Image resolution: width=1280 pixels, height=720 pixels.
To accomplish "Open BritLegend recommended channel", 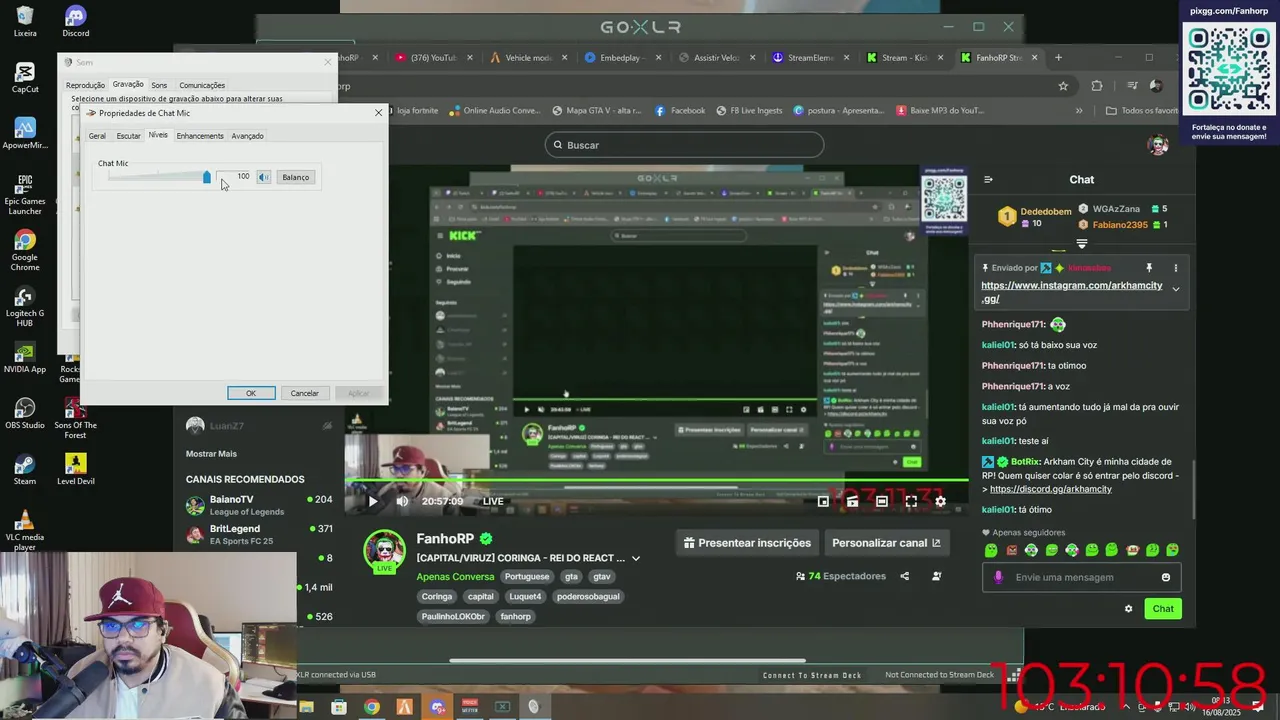I will (x=258, y=533).
